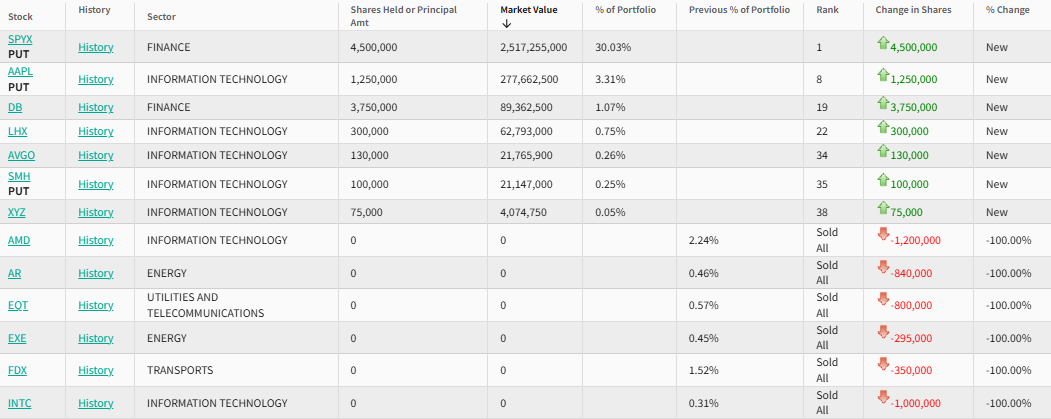View History for DB stock
This screenshot has height=419, width=1051.
[96, 107]
